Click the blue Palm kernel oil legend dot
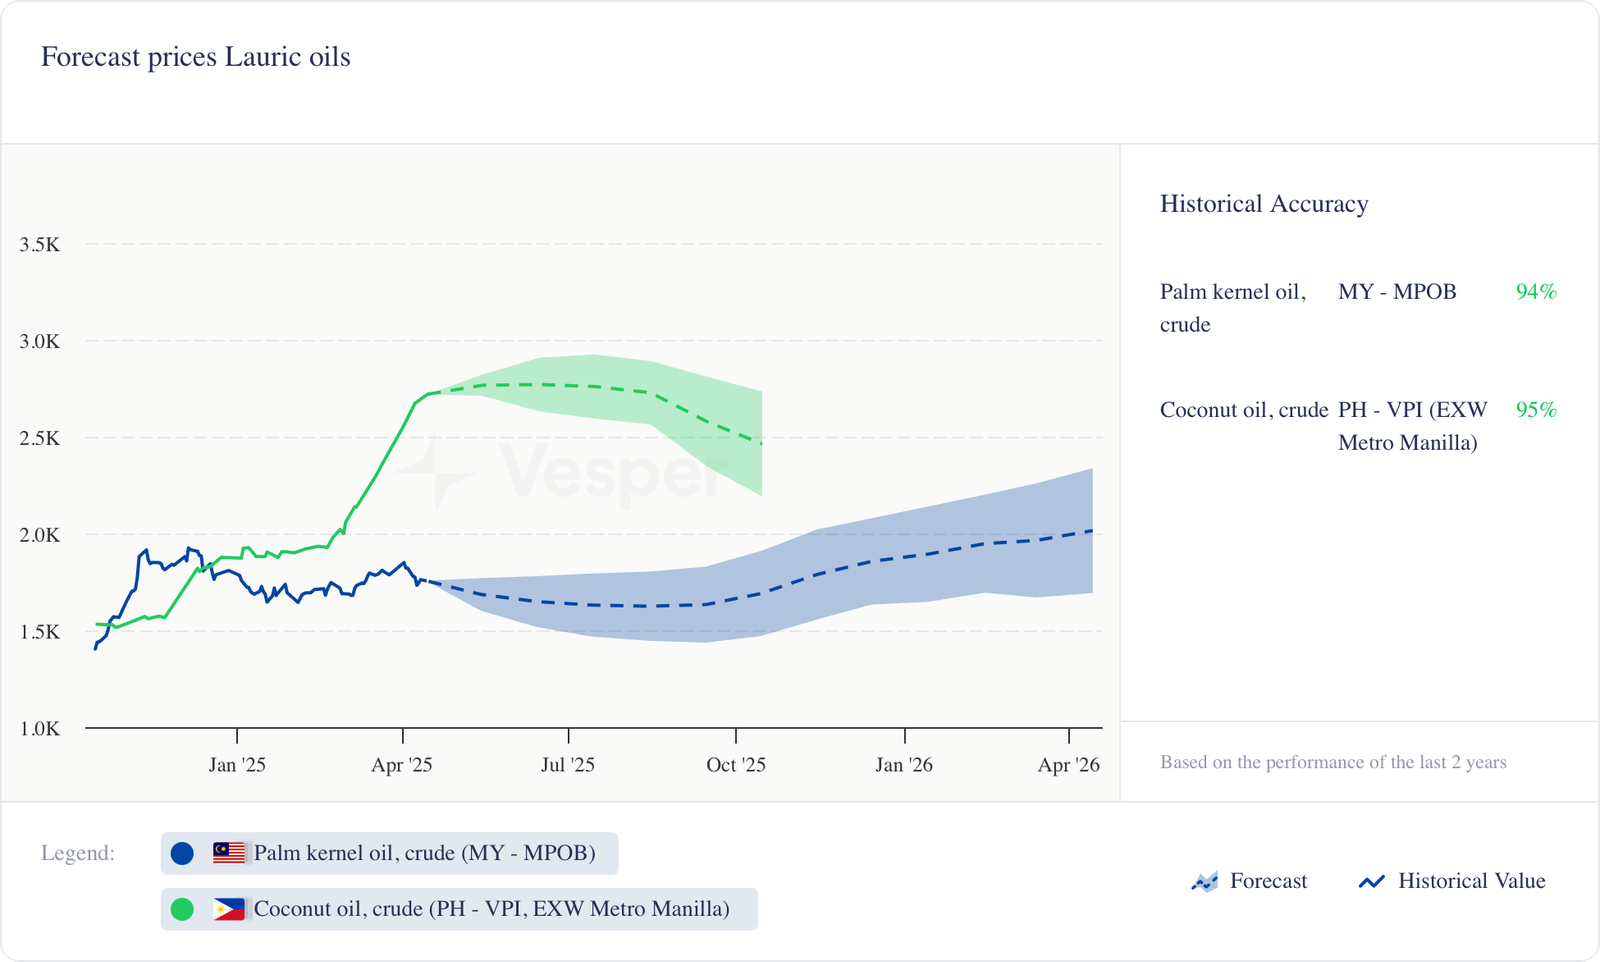 [182, 853]
